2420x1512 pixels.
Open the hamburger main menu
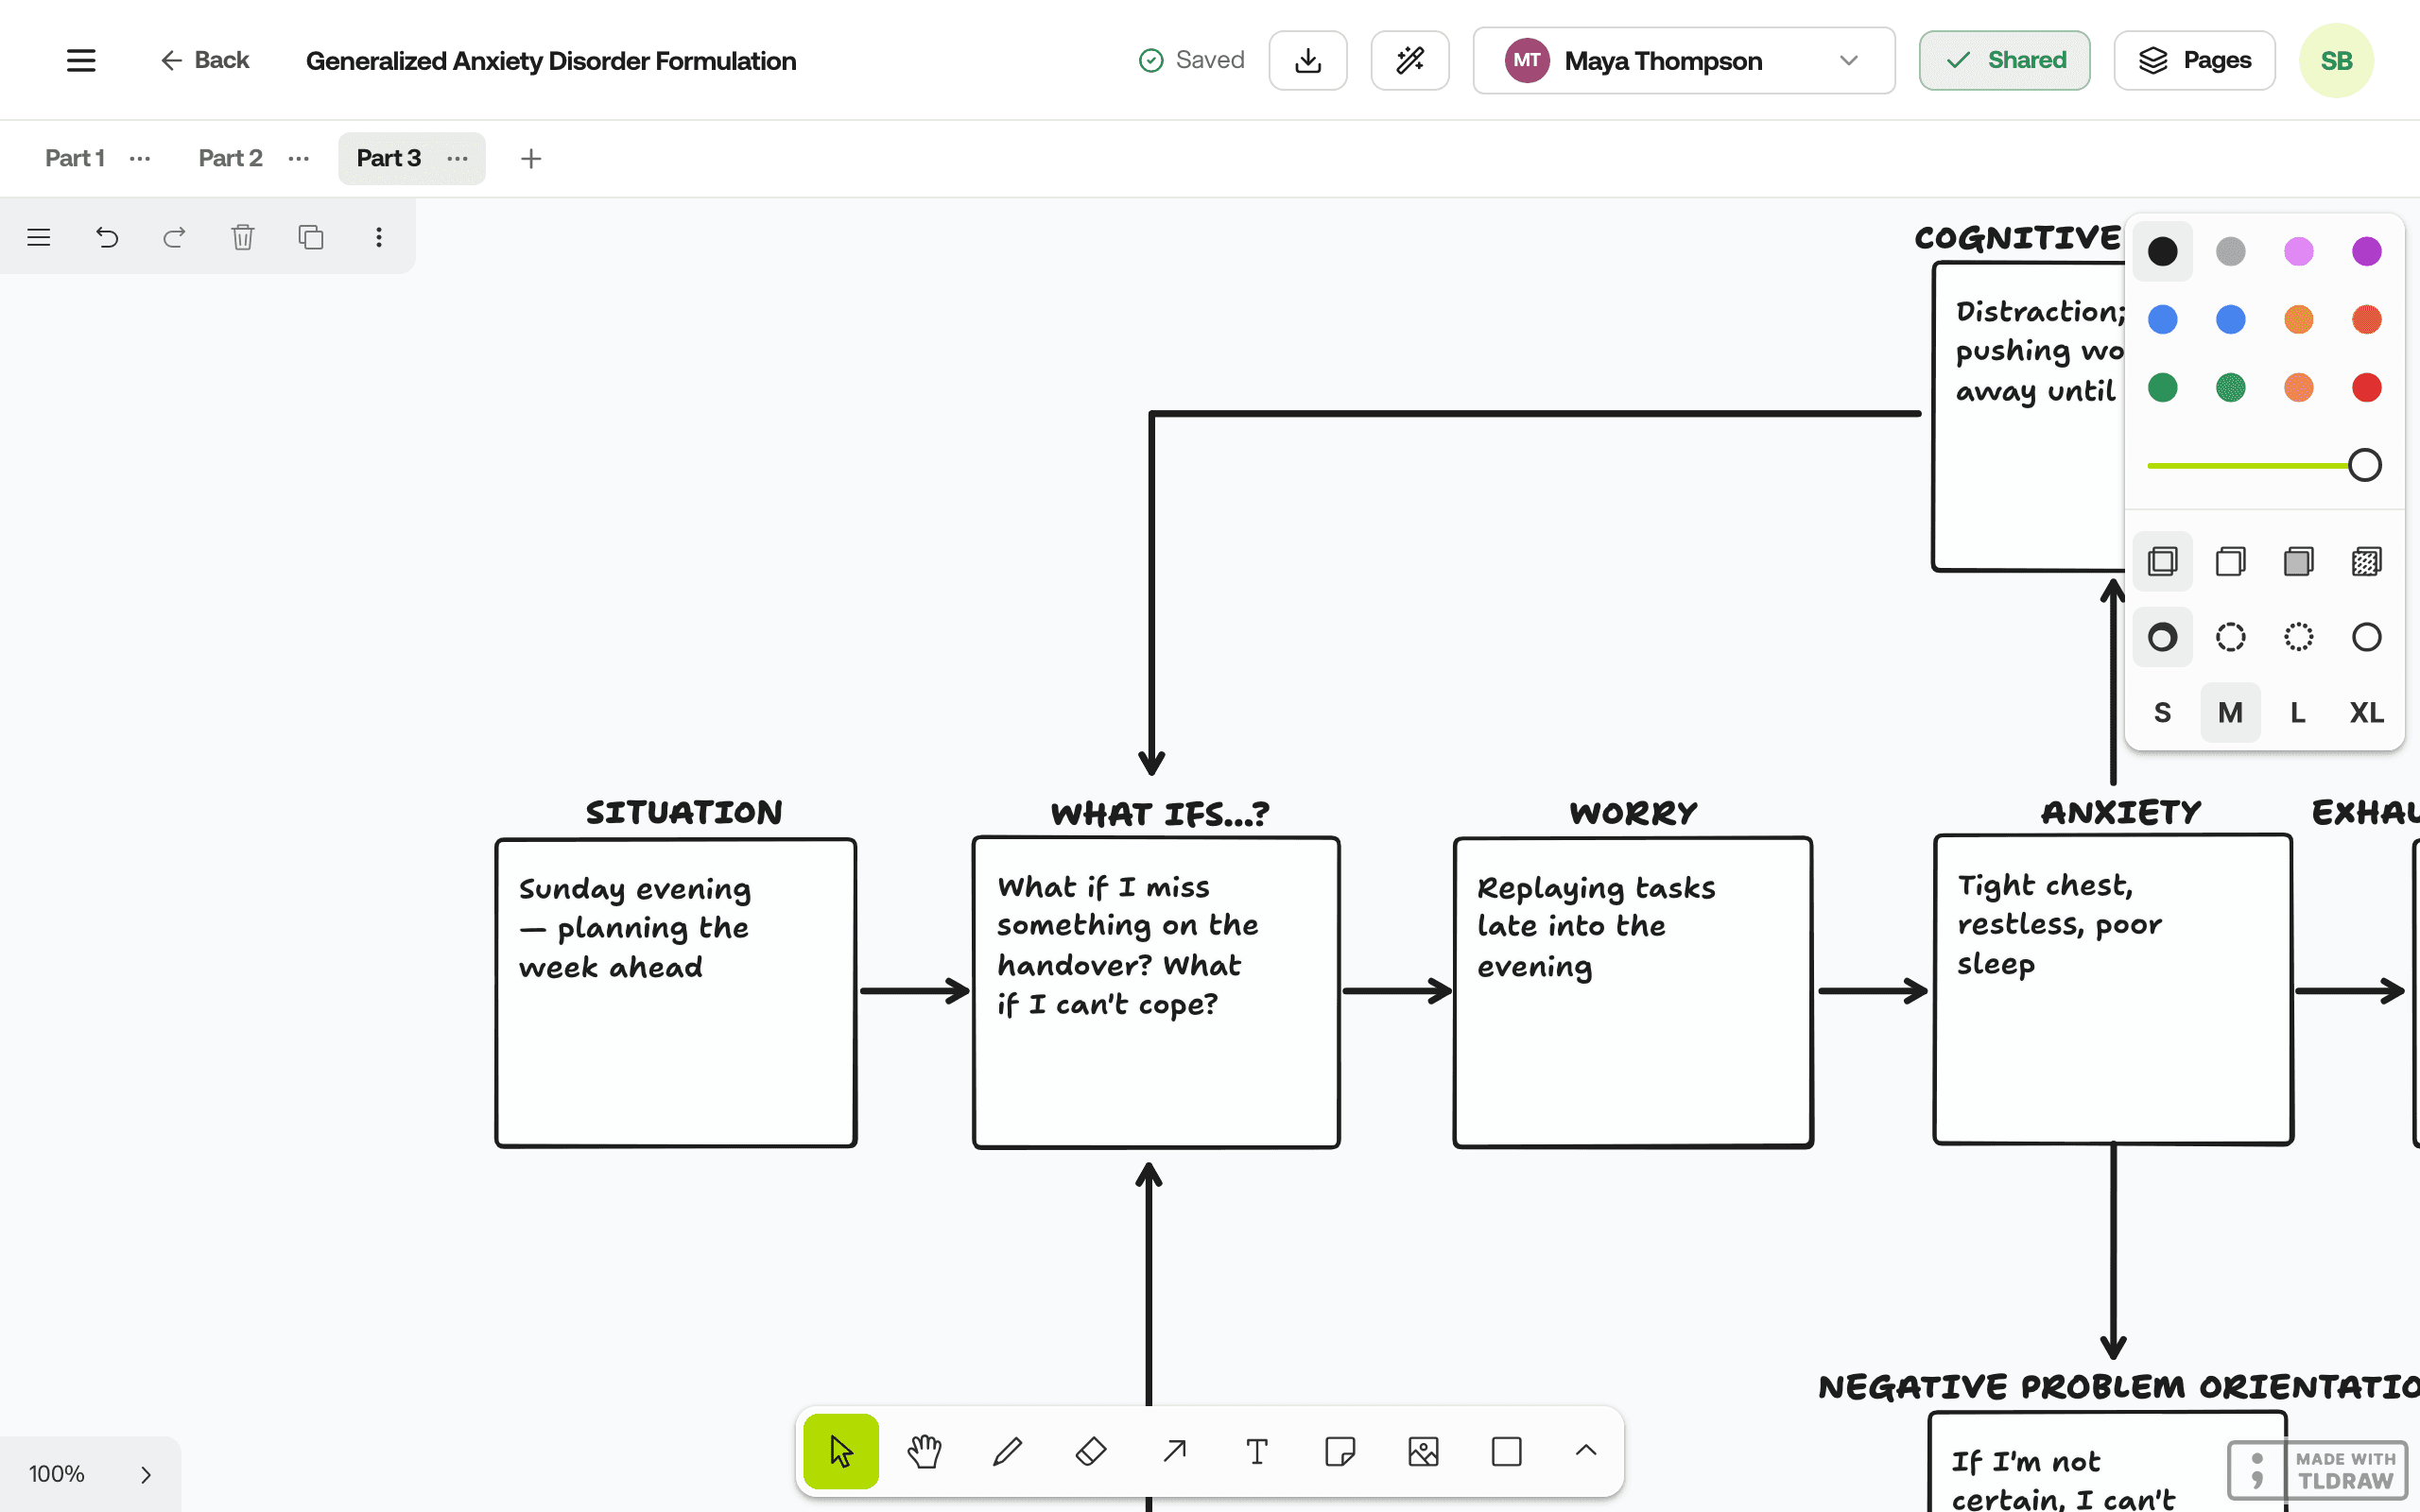tap(81, 60)
